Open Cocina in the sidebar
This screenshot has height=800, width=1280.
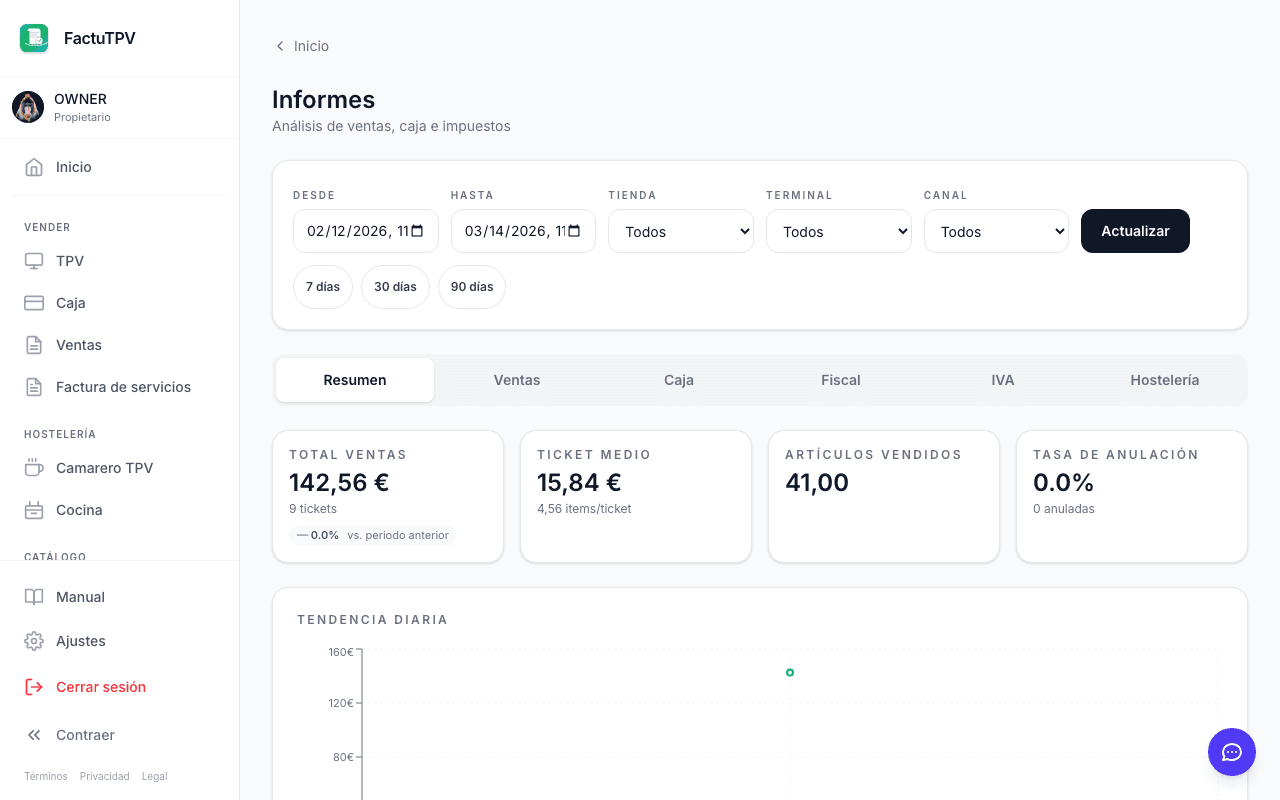120,510
